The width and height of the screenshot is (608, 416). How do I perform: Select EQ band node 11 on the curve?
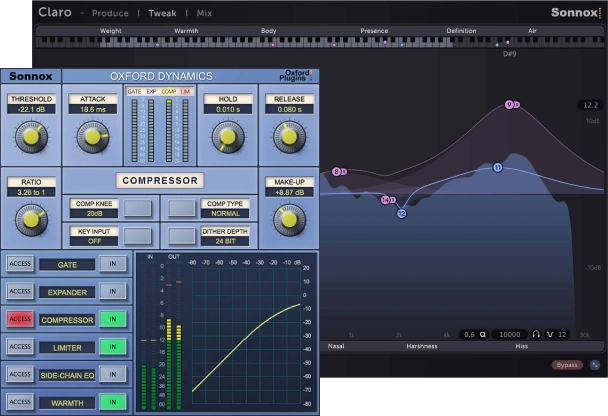click(497, 168)
